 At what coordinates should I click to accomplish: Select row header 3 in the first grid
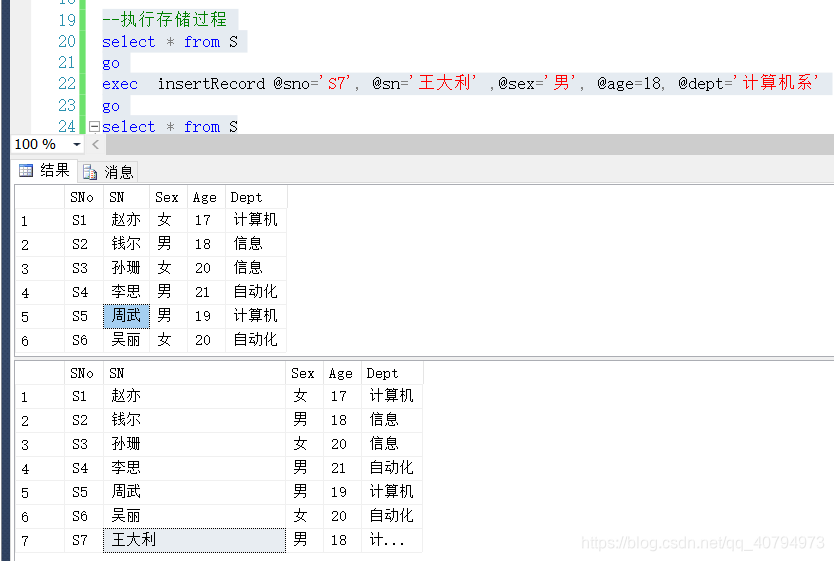[40, 269]
